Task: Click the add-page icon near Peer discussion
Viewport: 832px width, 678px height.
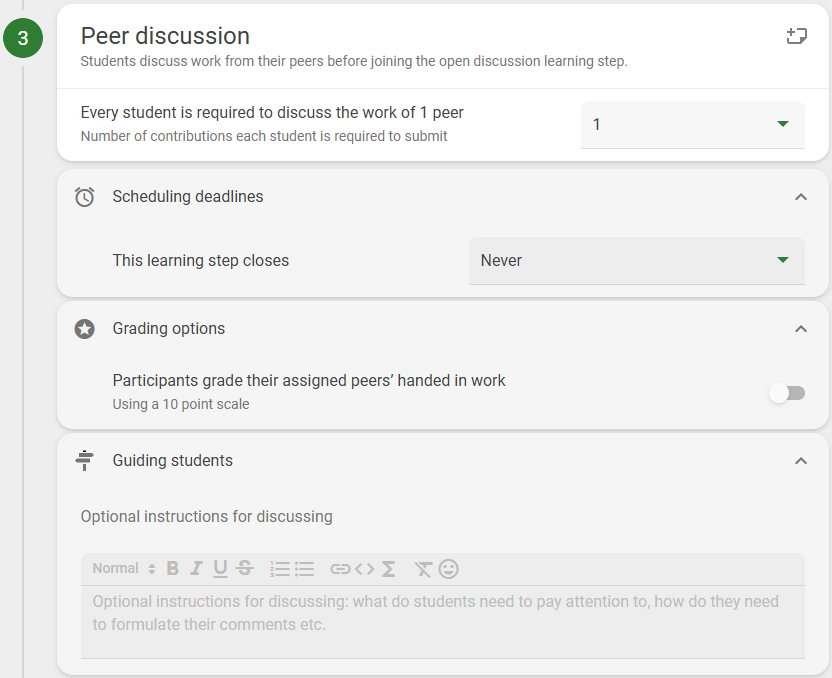Action: tap(797, 34)
